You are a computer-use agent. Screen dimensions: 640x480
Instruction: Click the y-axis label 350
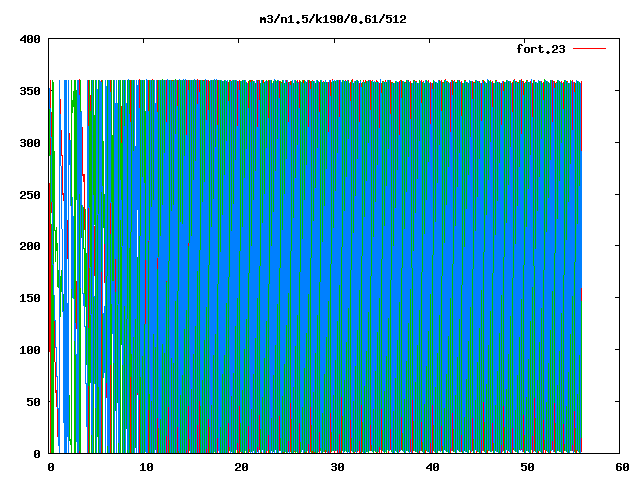[30, 91]
